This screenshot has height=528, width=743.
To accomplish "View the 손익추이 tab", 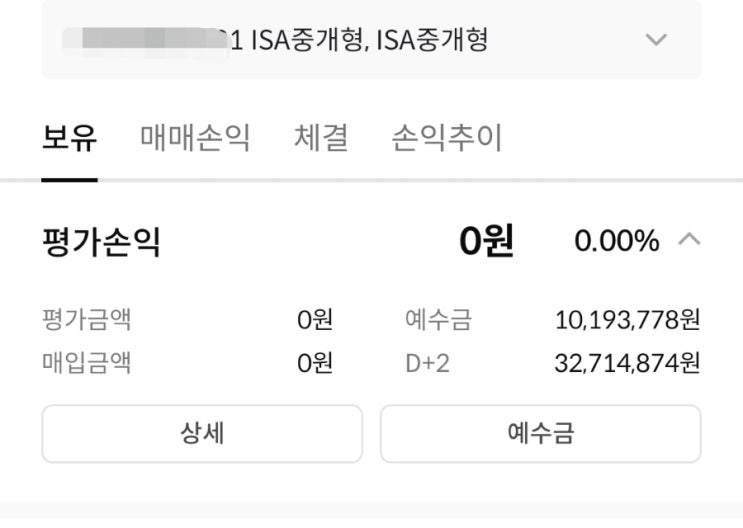I will [x=446, y=138].
